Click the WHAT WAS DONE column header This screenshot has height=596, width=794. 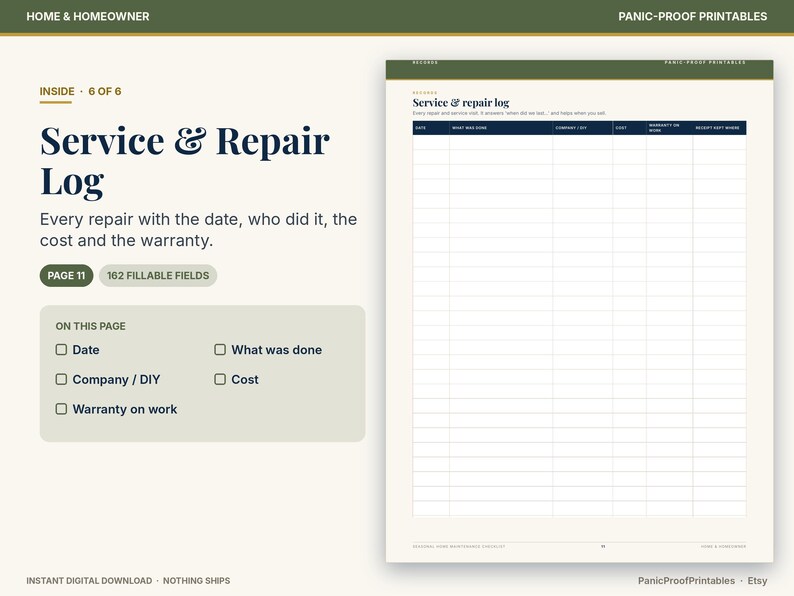pos(469,128)
